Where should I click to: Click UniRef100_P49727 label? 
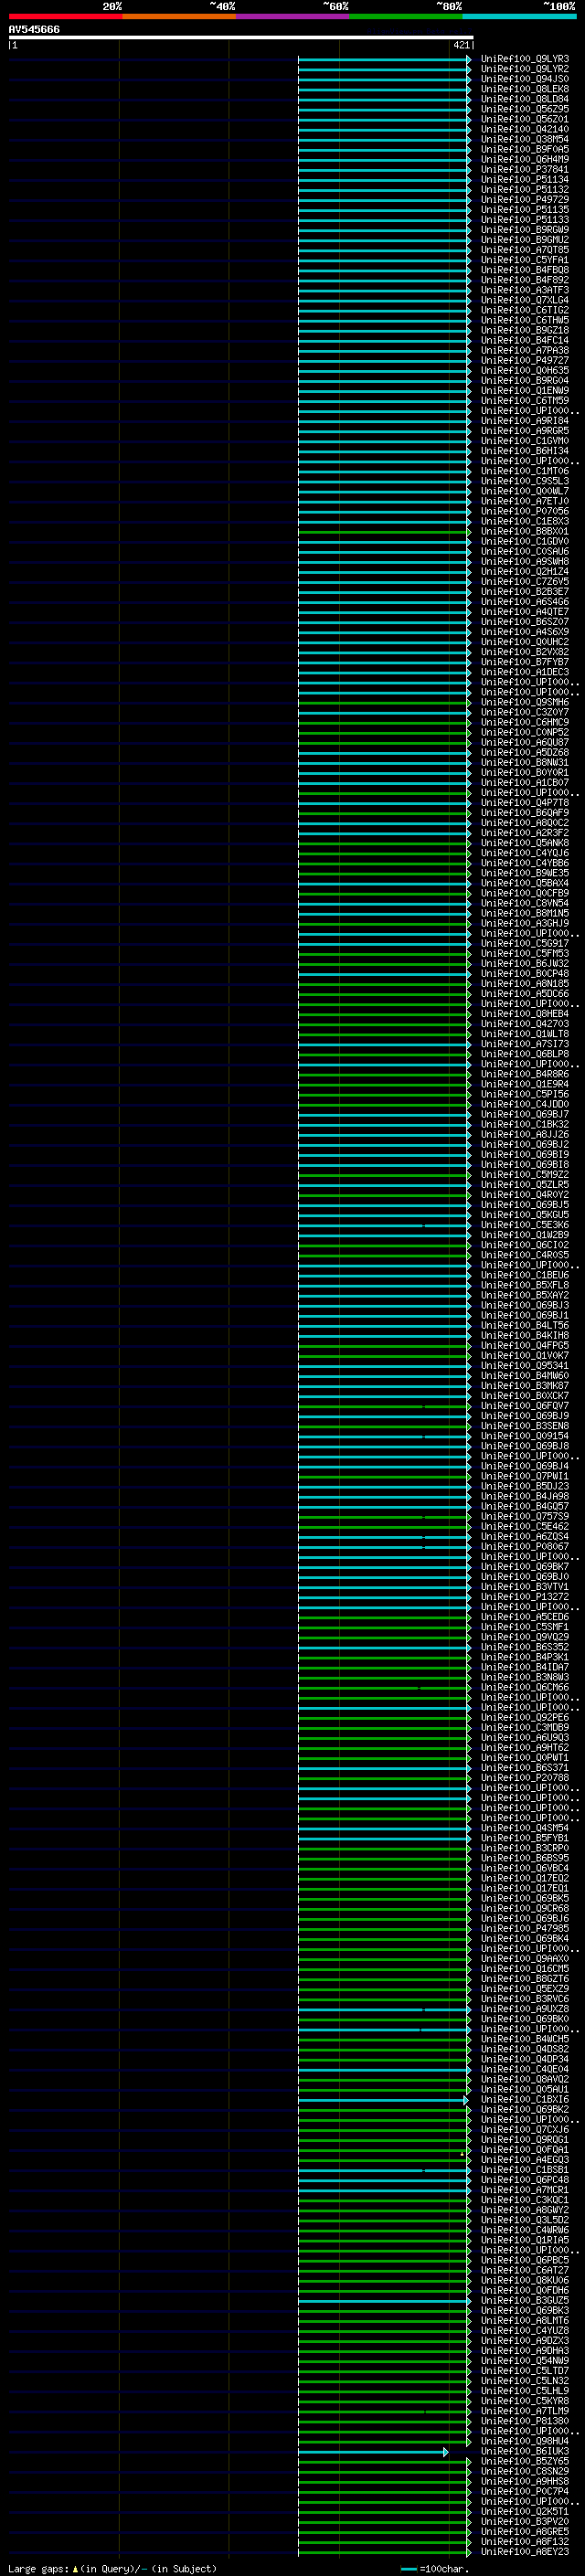click(525, 360)
